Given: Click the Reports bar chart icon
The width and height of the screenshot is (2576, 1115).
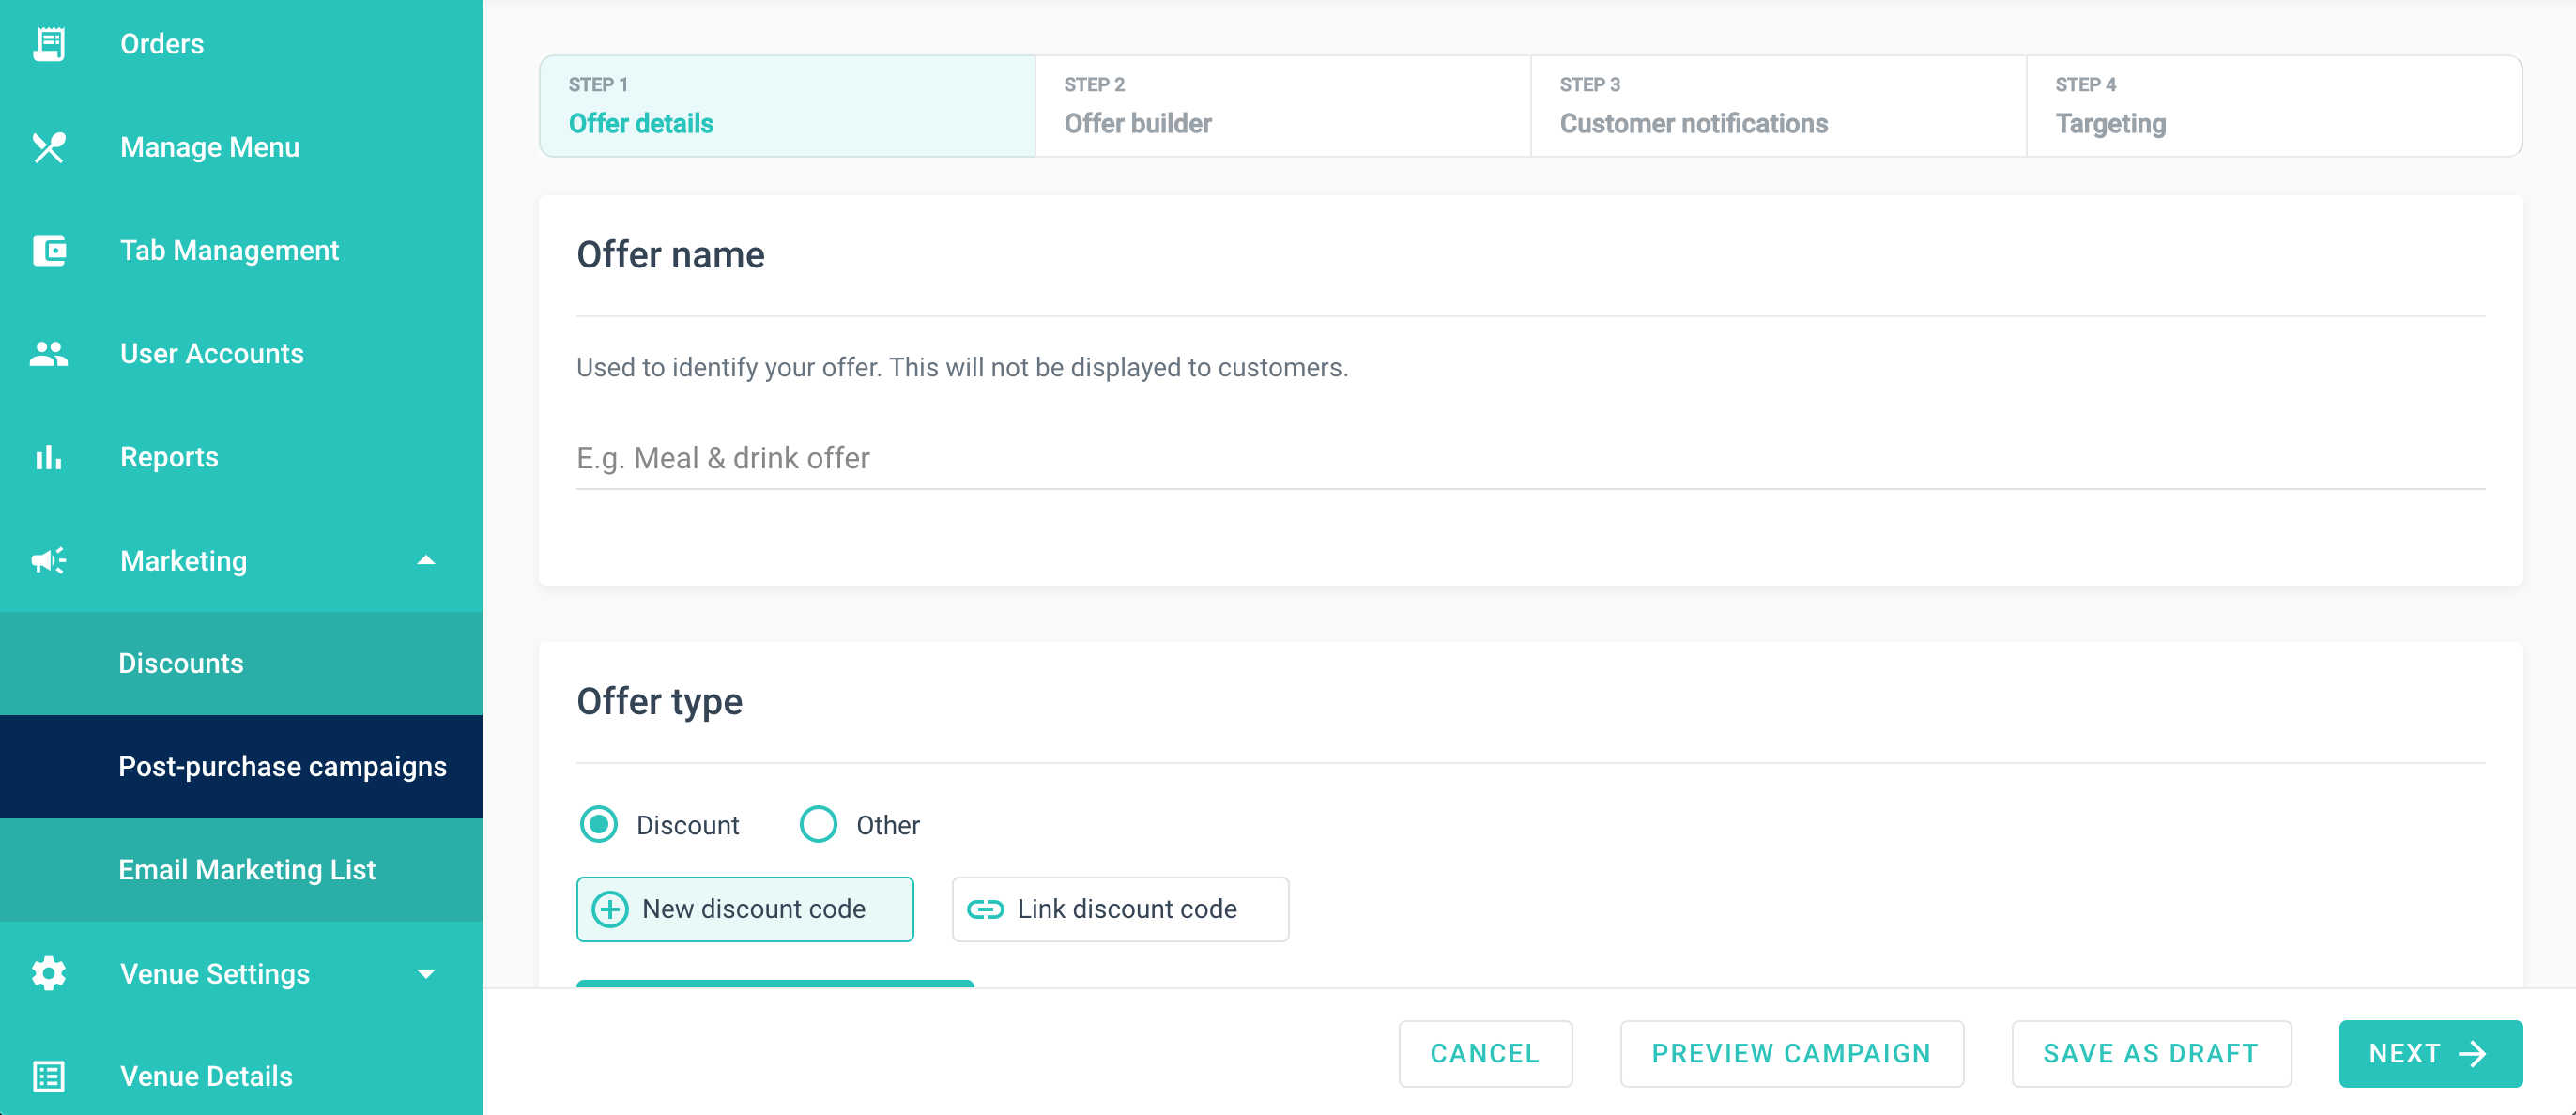Looking at the screenshot, I should pos(49,457).
